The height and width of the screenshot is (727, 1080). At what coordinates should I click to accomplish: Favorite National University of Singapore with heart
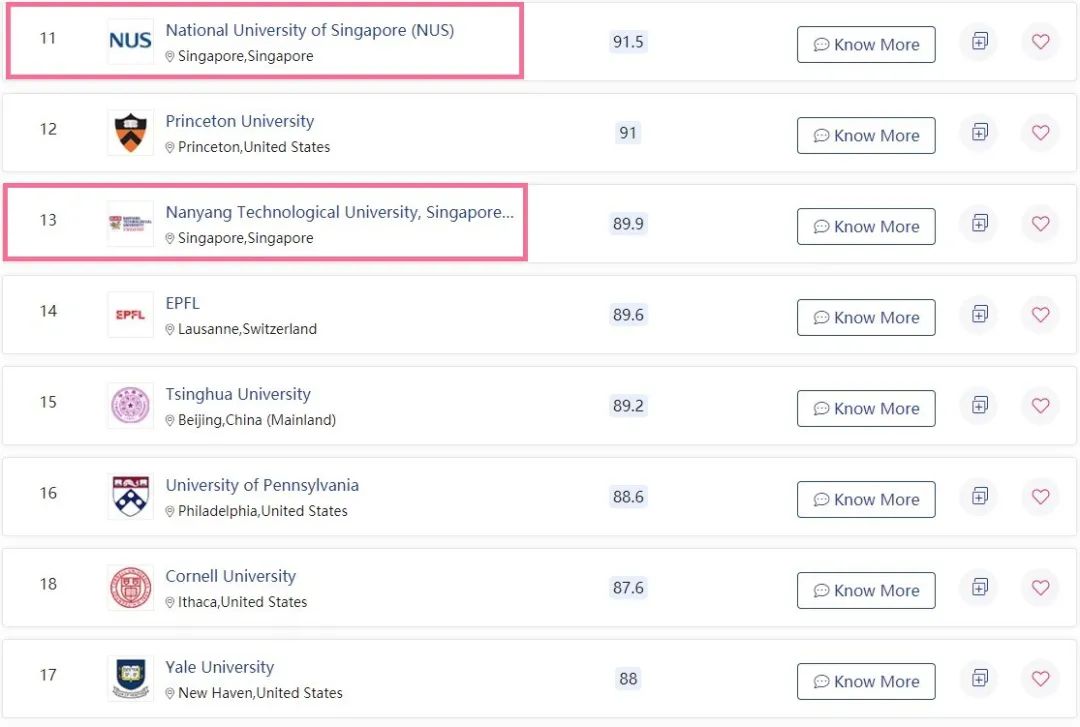[x=1040, y=42]
